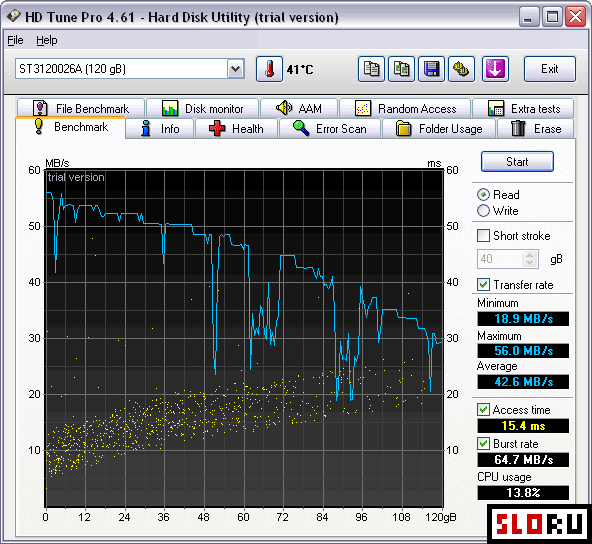Viewport: 592px width, 544px height.
Task: Decrease short stroke value with down arrow
Action: coord(530,263)
